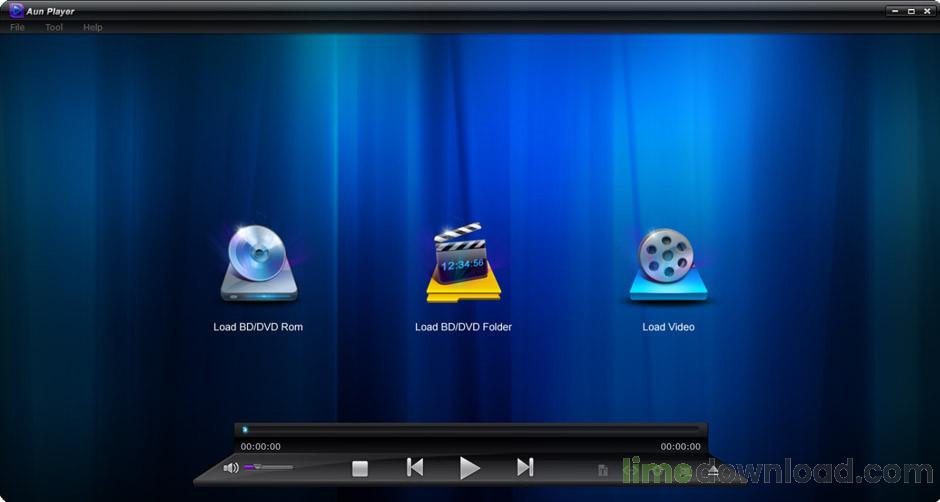Click the volume slider track
Screen dimensions: 940x502
[x=272, y=467]
